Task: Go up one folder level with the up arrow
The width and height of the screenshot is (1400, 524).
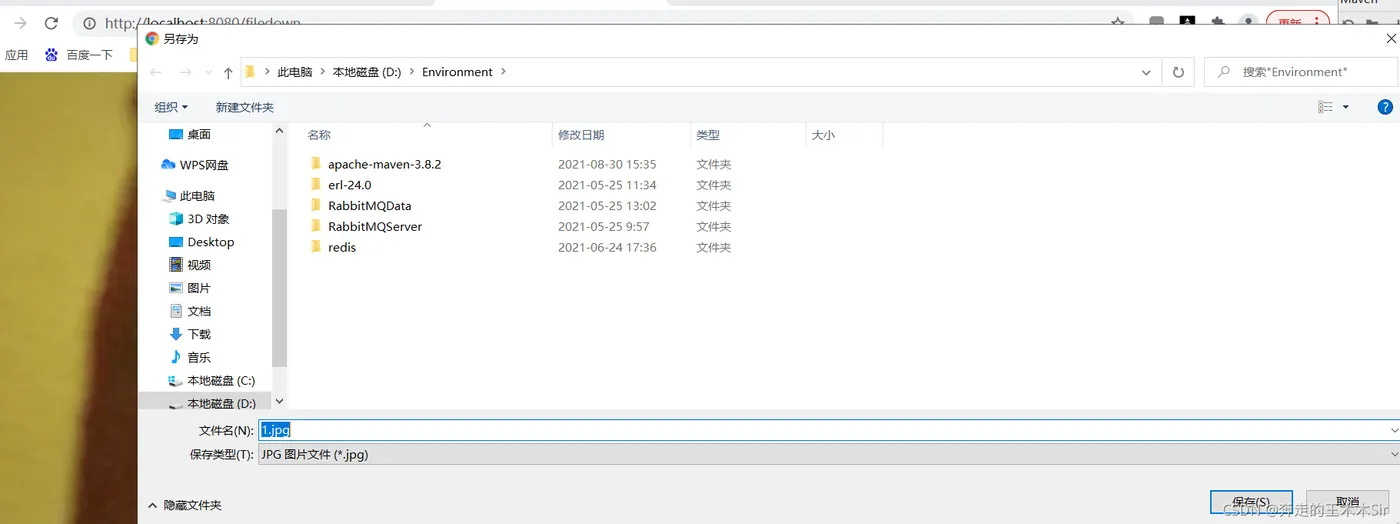Action: tap(228, 72)
